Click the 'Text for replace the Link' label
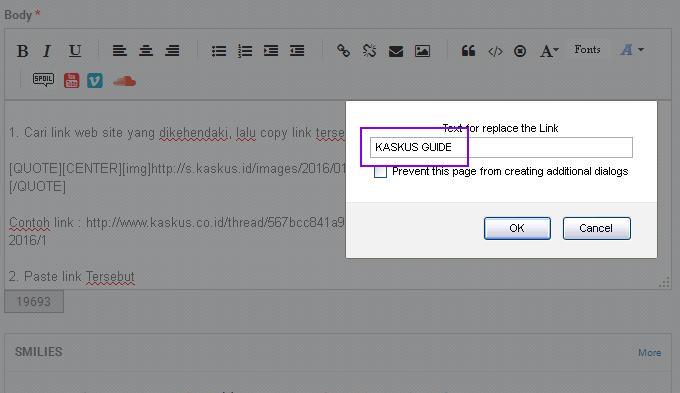The height and width of the screenshot is (393, 680). pyautogui.click(x=500, y=128)
